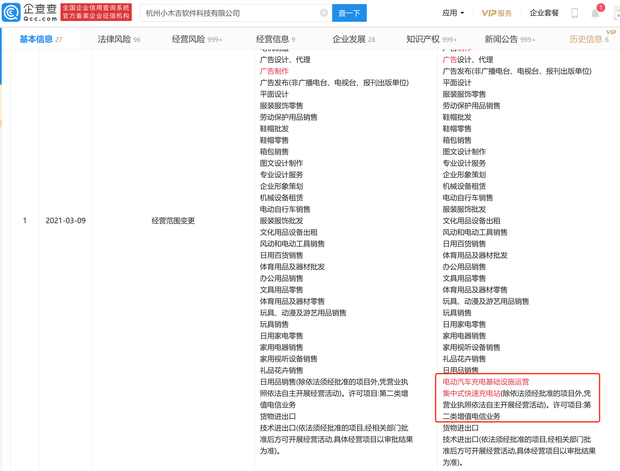Open the 经营信息 tab
Screen dimensions: 620x471
[272, 39]
